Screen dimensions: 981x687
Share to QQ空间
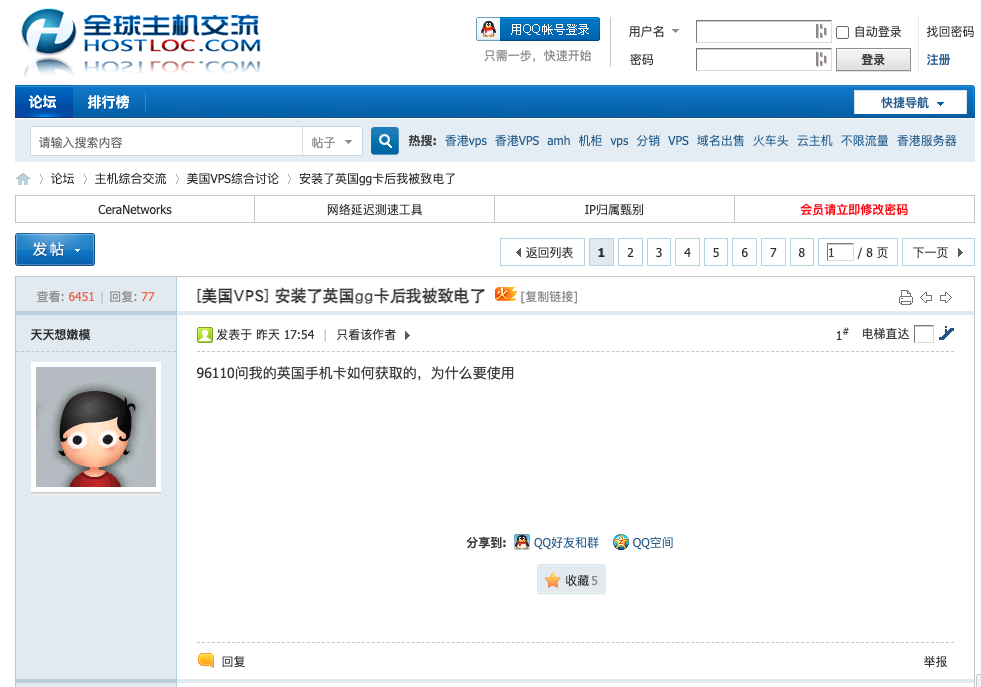click(643, 542)
